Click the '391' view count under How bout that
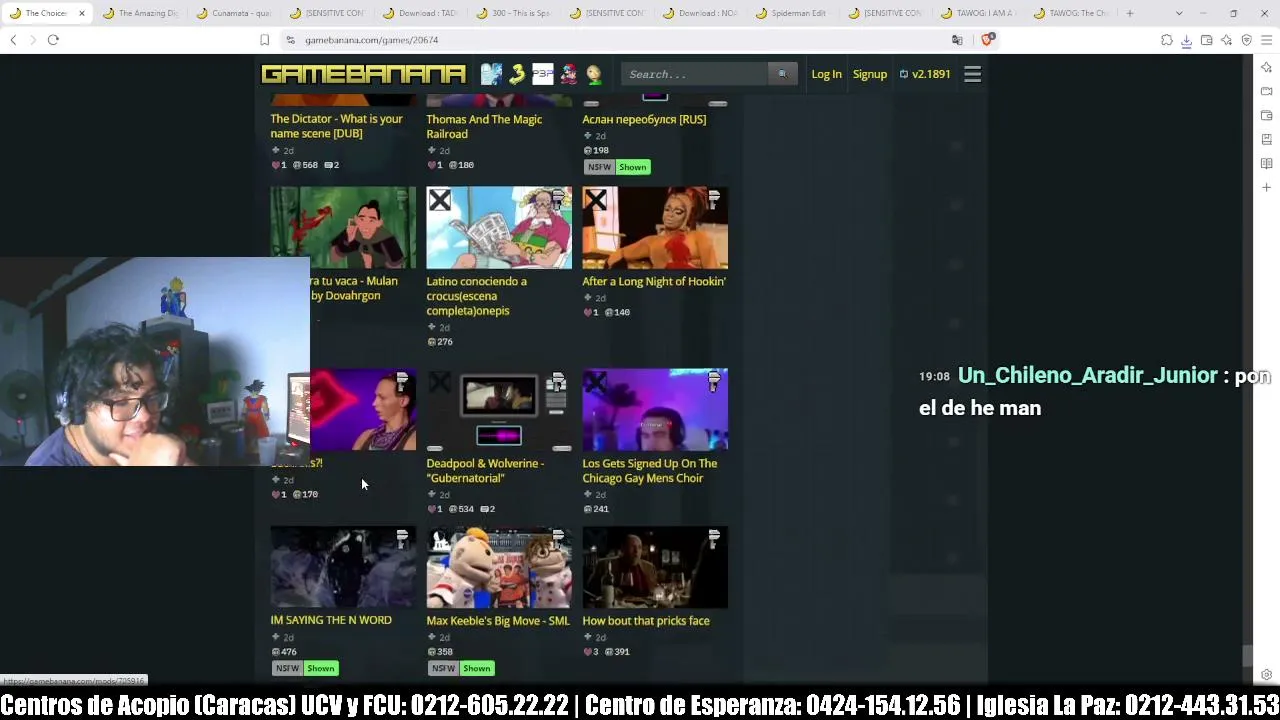 click(617, 652)
